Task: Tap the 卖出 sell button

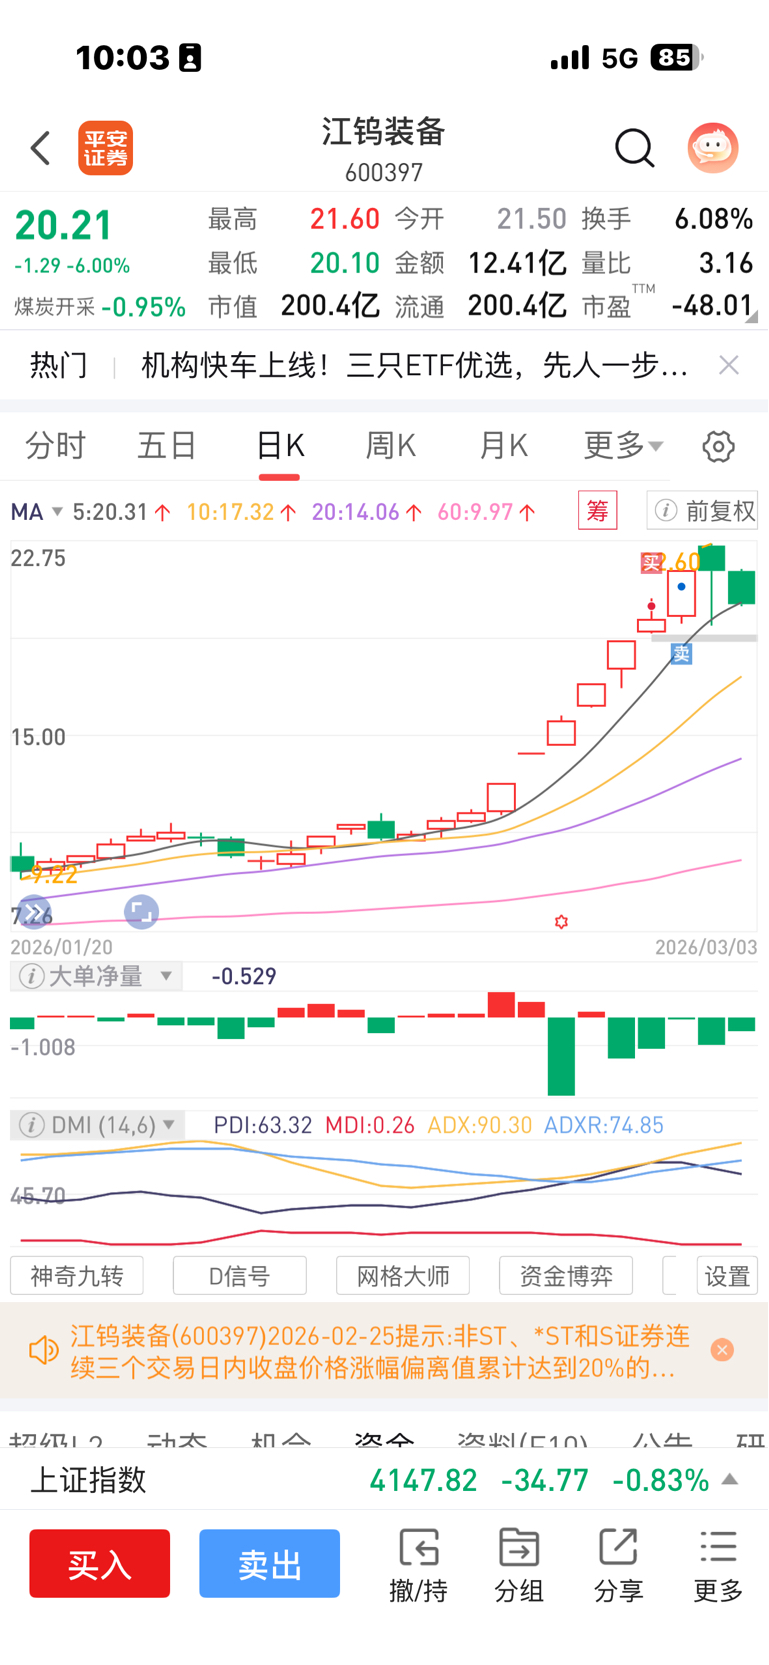Action: (269, 1563)
